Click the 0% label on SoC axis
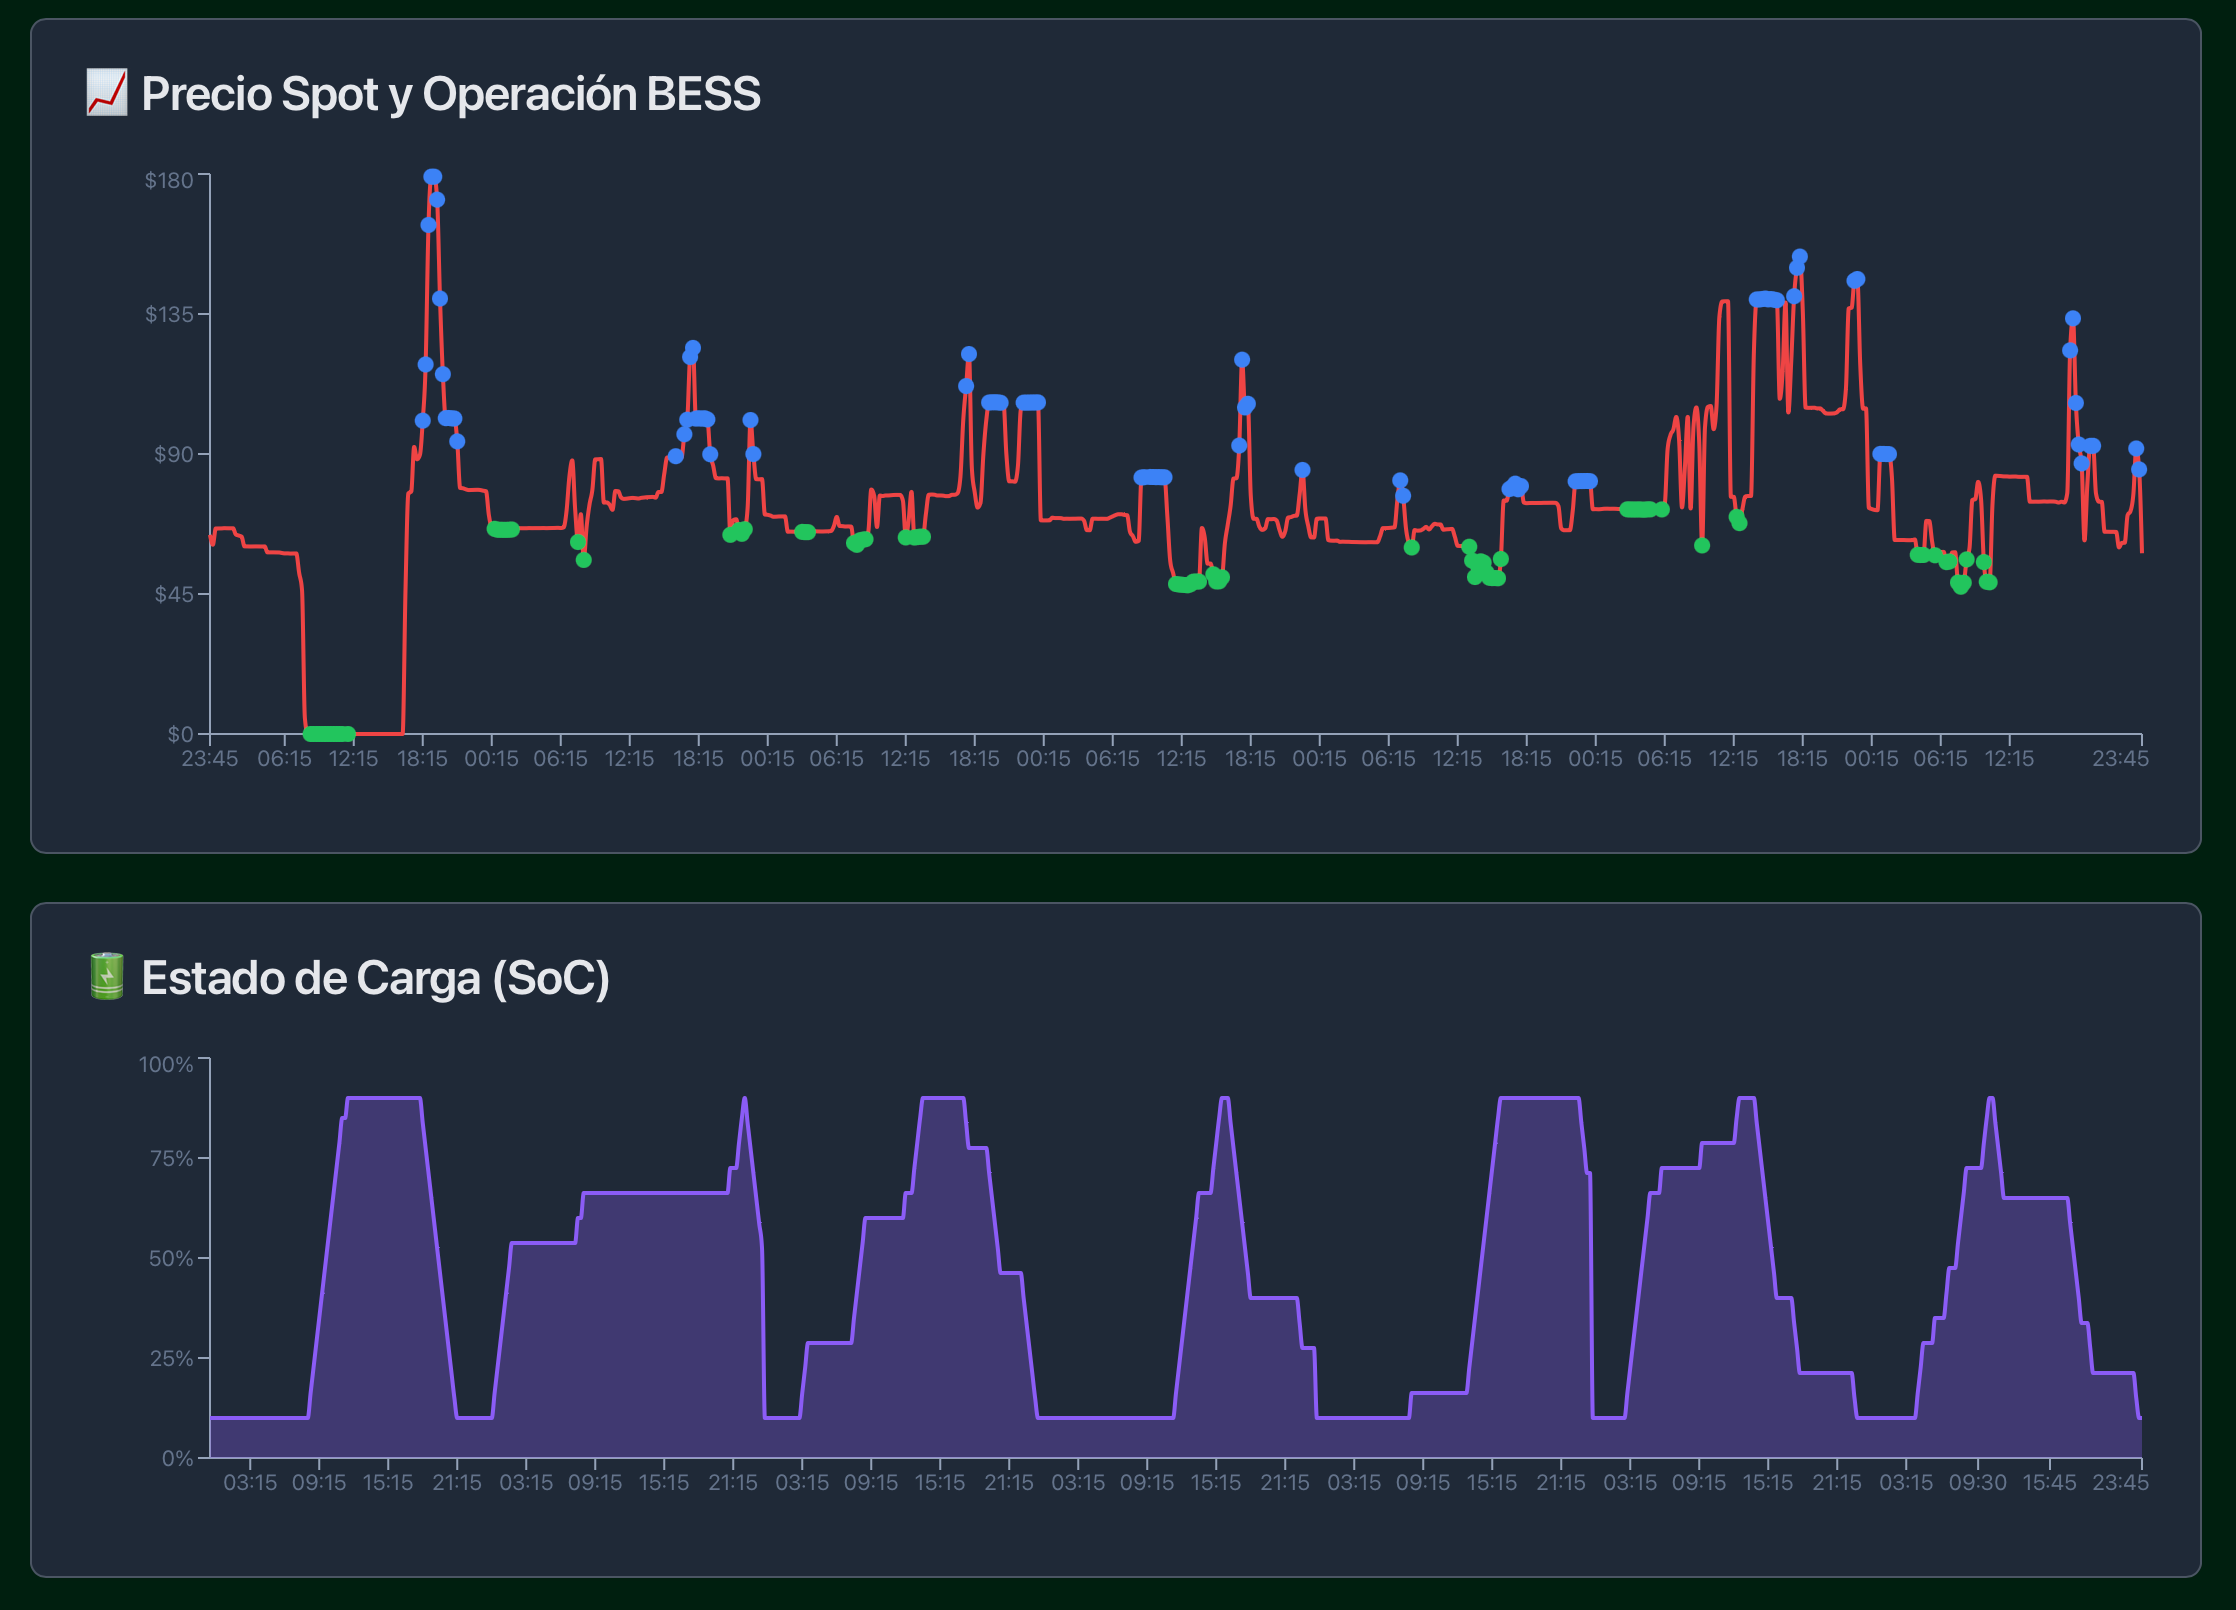The width and height of the screenshot is (2236, 1610). (177, 1458)
